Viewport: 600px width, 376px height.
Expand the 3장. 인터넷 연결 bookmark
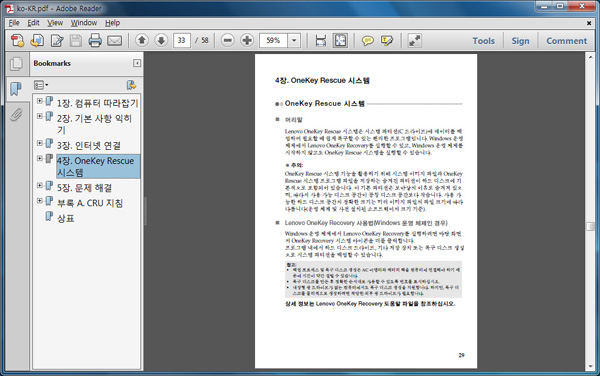[x=39, y=143]
